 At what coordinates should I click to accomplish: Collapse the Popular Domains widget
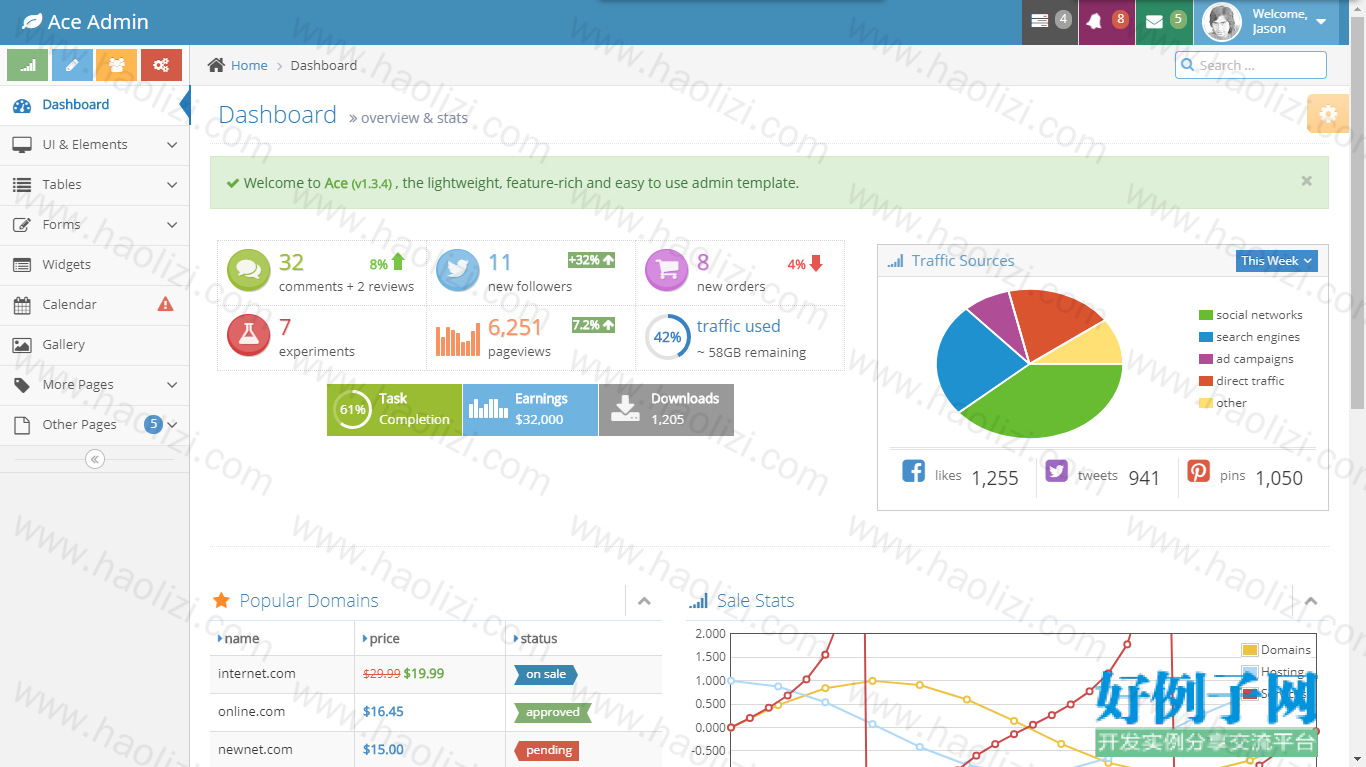pos(644,601)
